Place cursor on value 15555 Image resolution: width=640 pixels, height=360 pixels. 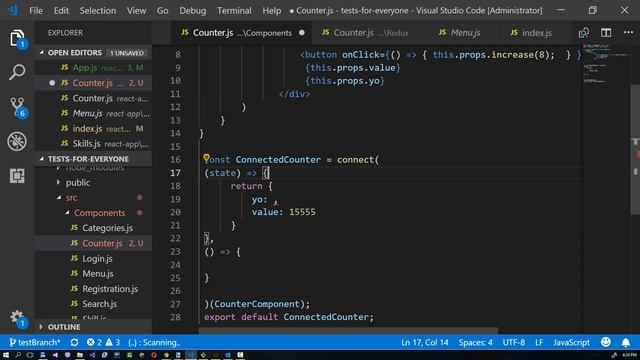tap(302, 212)
